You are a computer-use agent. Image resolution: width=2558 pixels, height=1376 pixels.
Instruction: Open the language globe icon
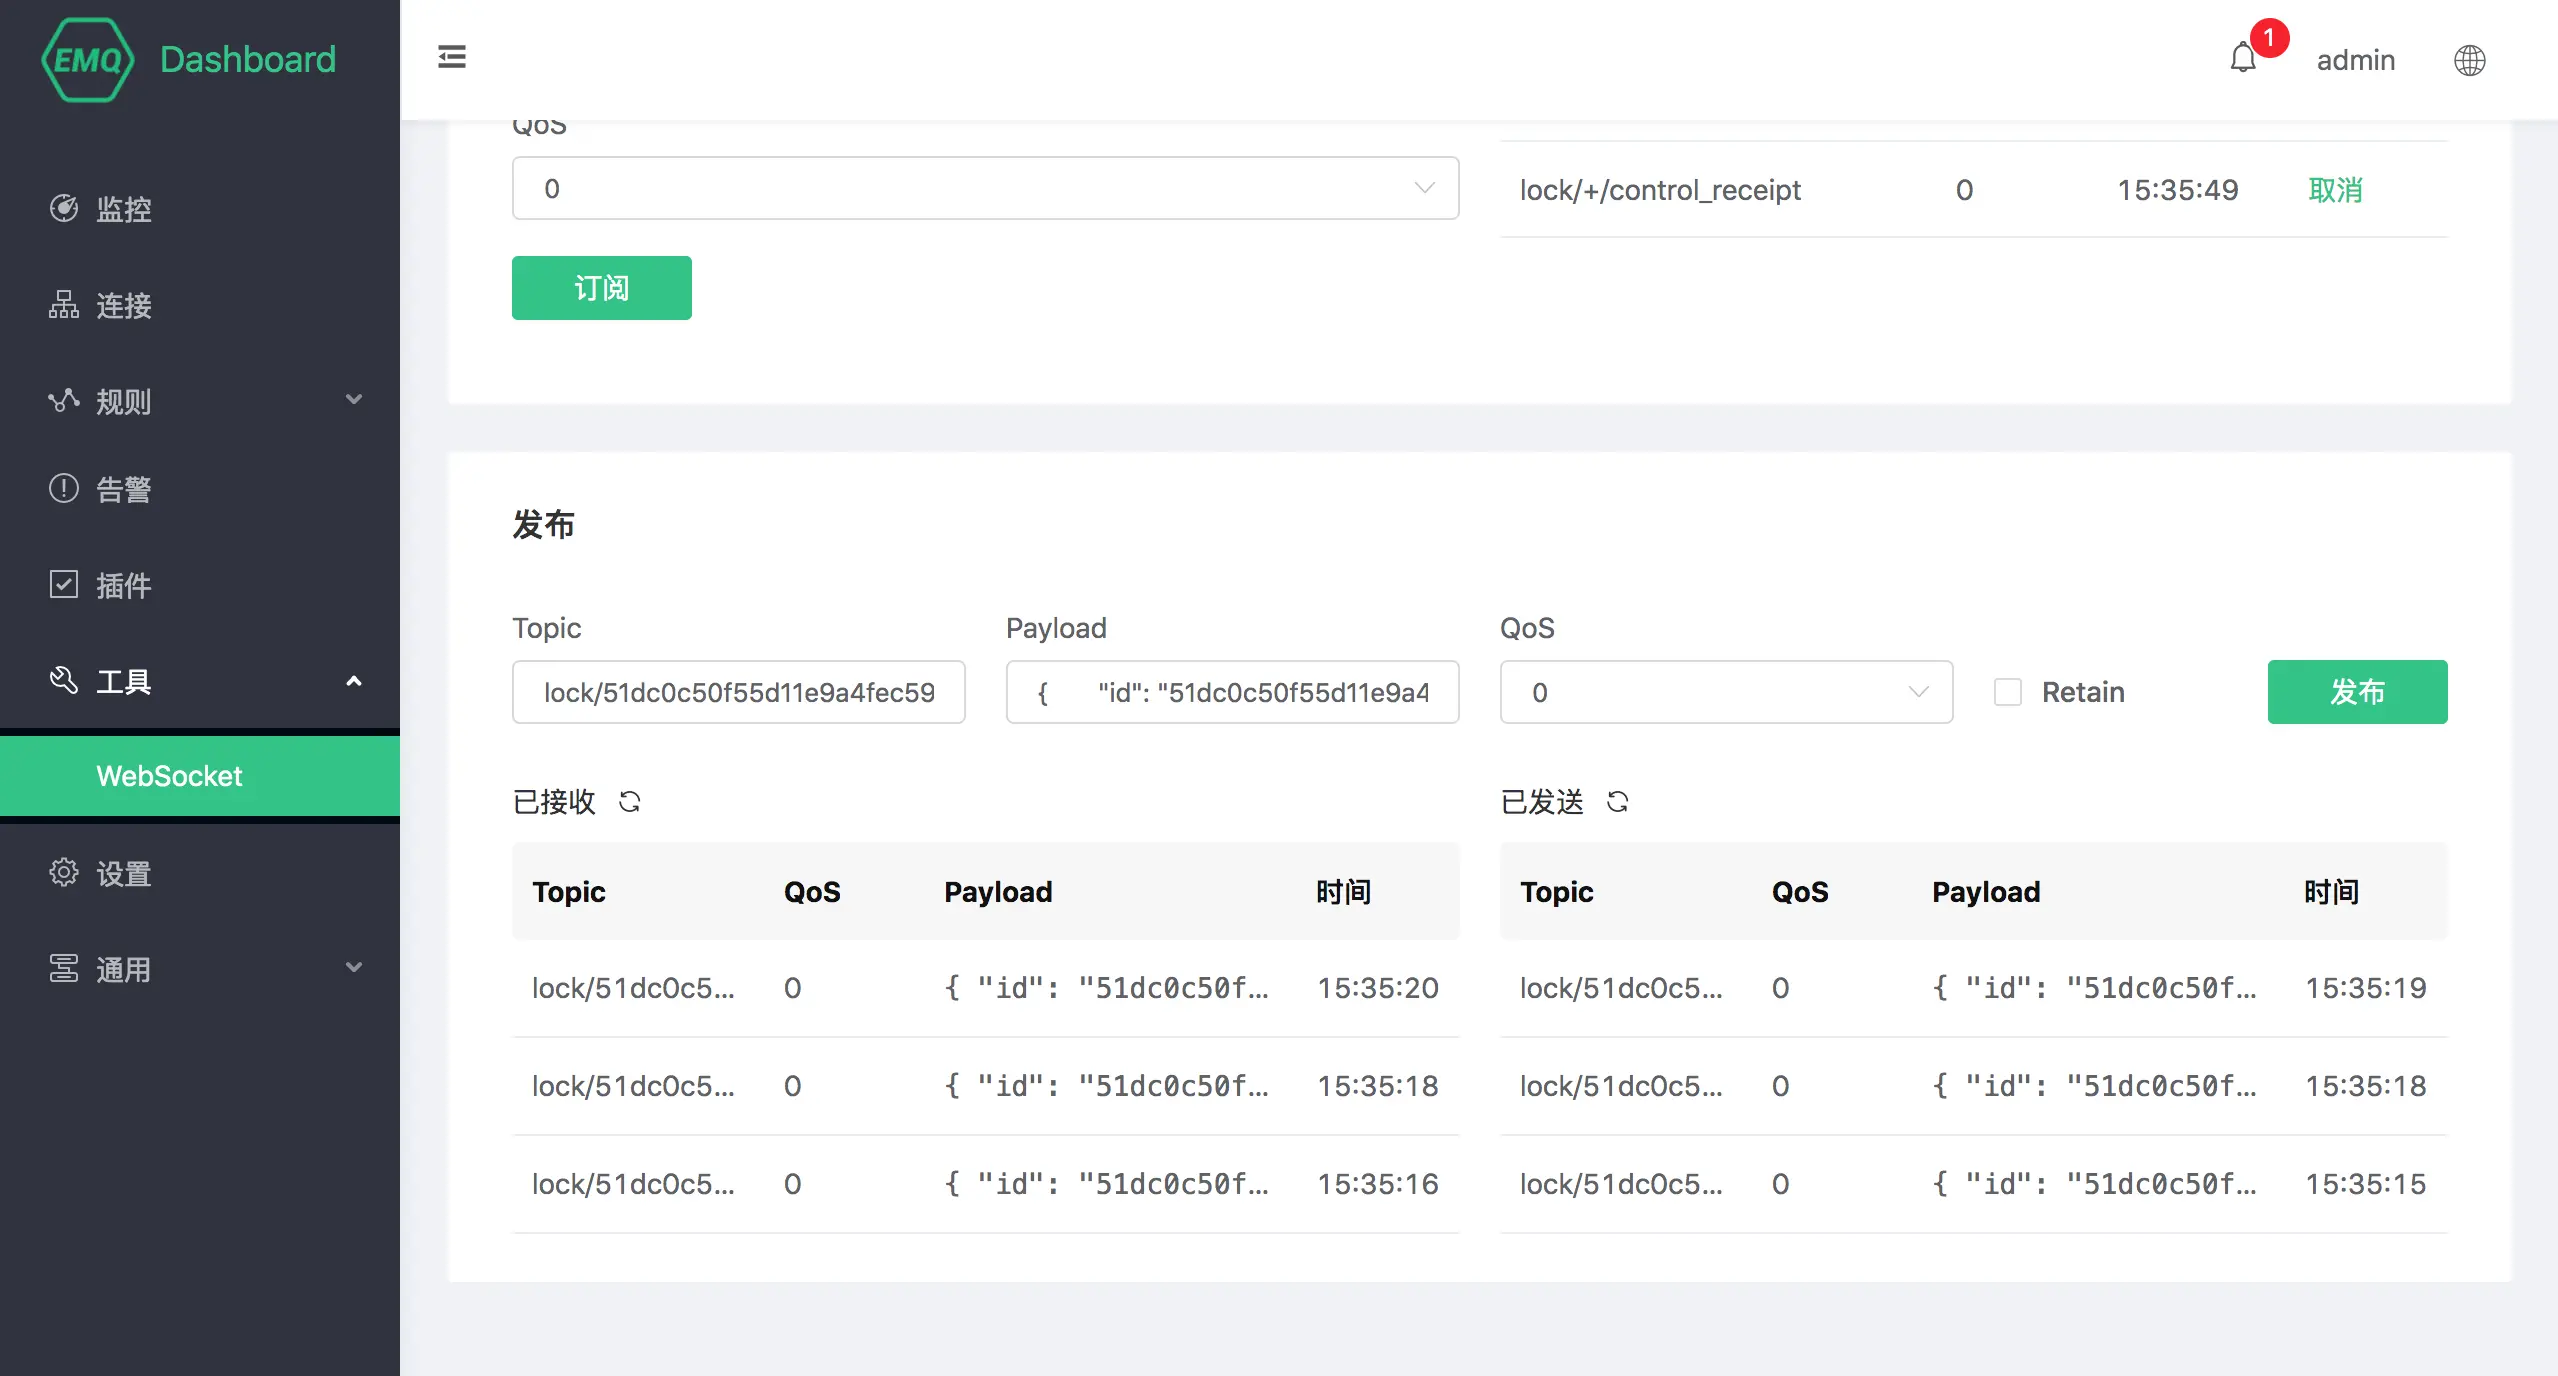pos(2469,60)
